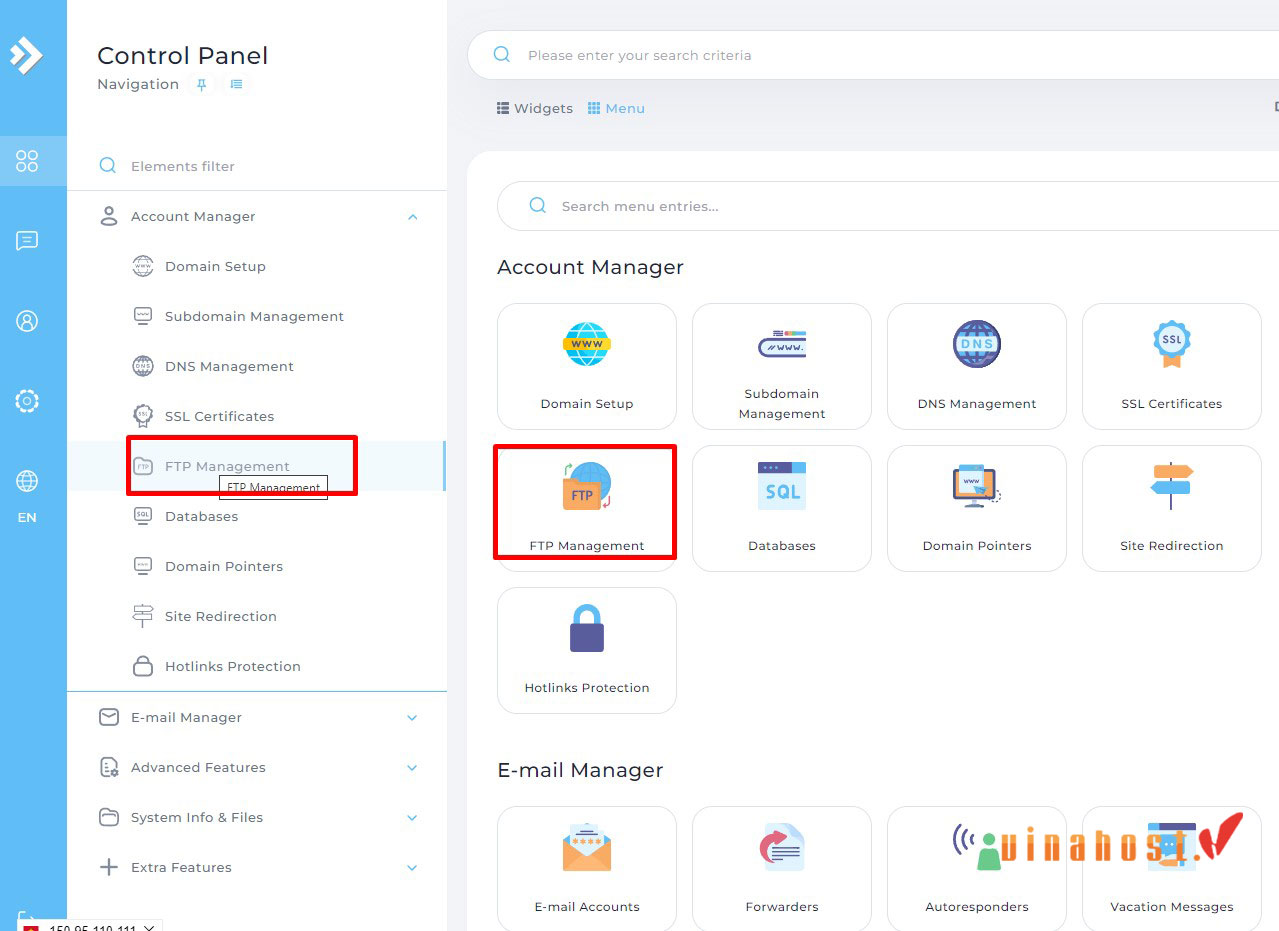Viewport: 1279px width, 931px height.
Task: Click the Site Redirection signpost icon
Action: tap(1172, 487)
